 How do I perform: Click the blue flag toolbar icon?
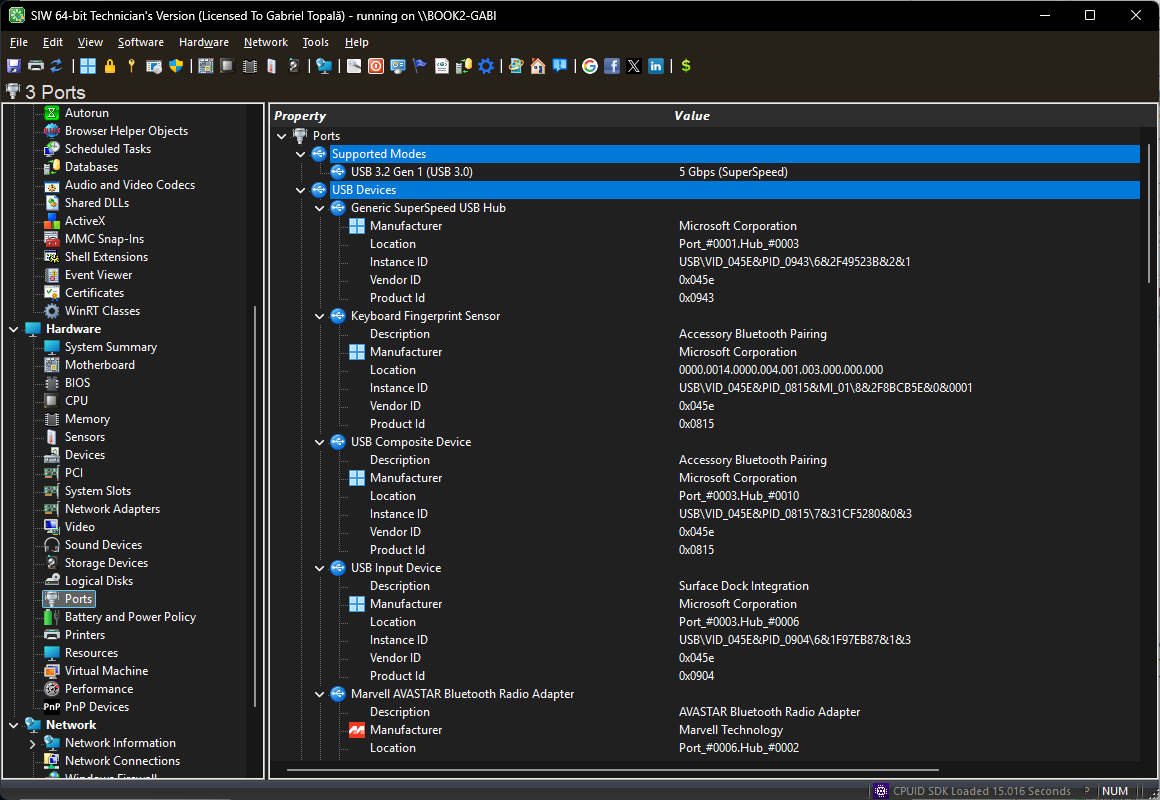pyautogui.click(x=419, y=66)
